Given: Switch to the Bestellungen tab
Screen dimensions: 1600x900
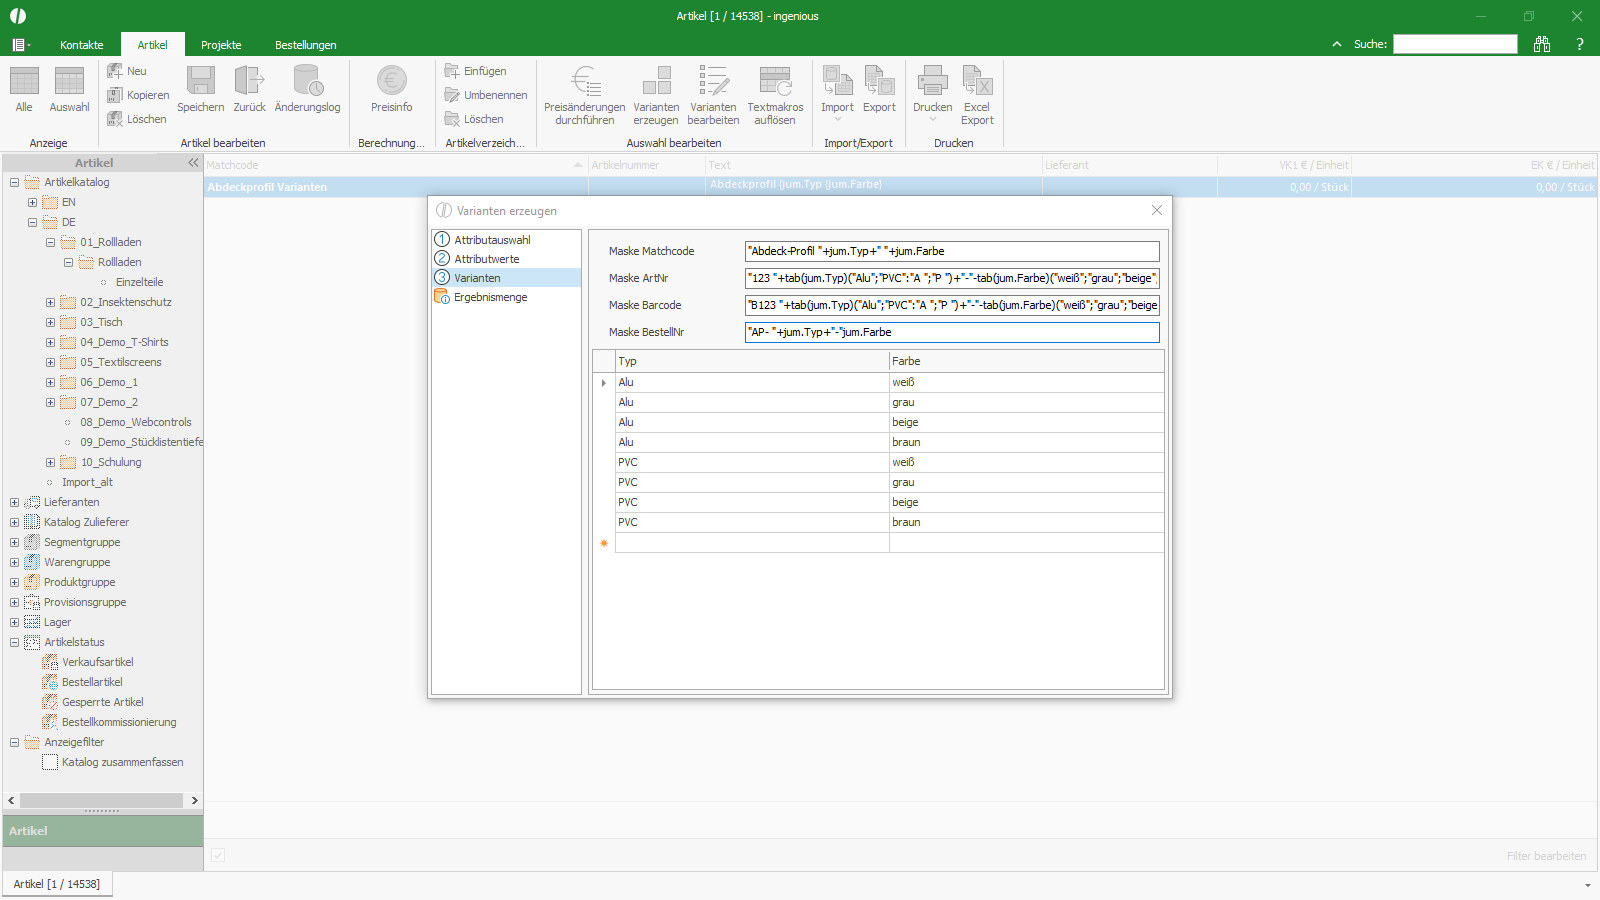Looking at the screenshot, I should [x=305, y=45].
